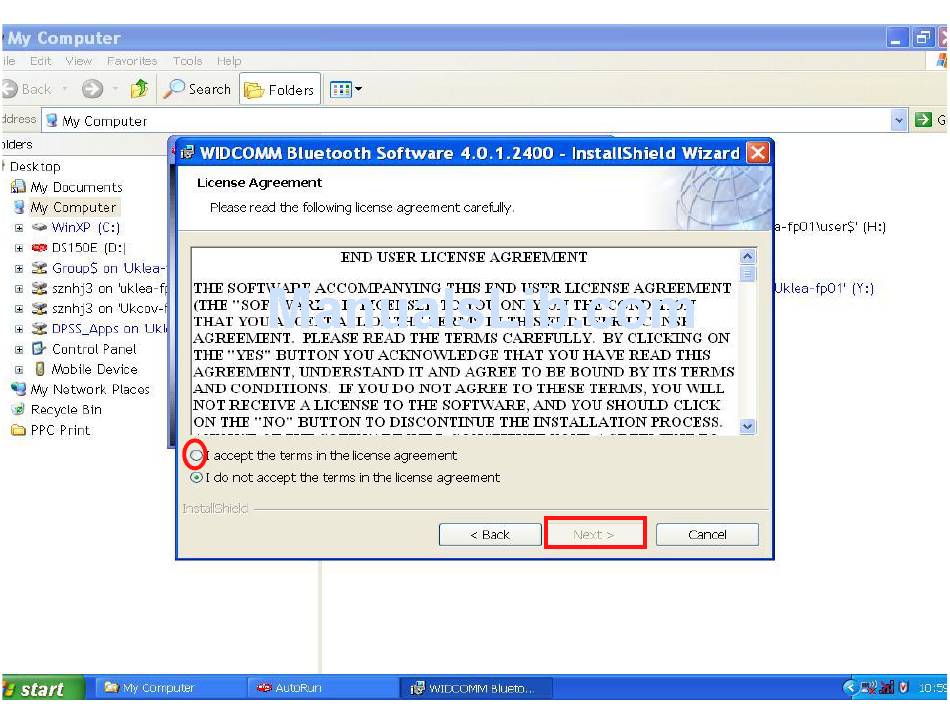Screen dimensions: 950x725
Task: Click the Back button in InstallShield Wizard
Action: pyautogui.click(x=490, y=535)
